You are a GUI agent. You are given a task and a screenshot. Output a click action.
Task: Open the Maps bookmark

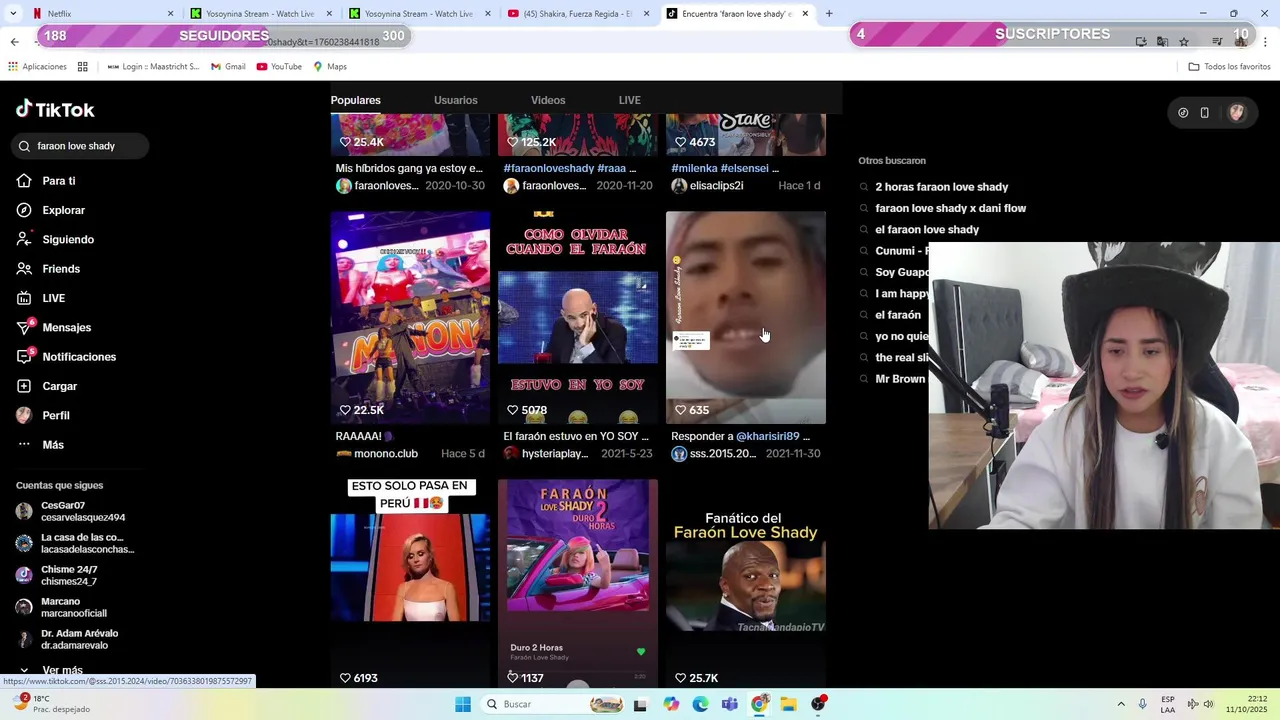click(x=330, y=67)
